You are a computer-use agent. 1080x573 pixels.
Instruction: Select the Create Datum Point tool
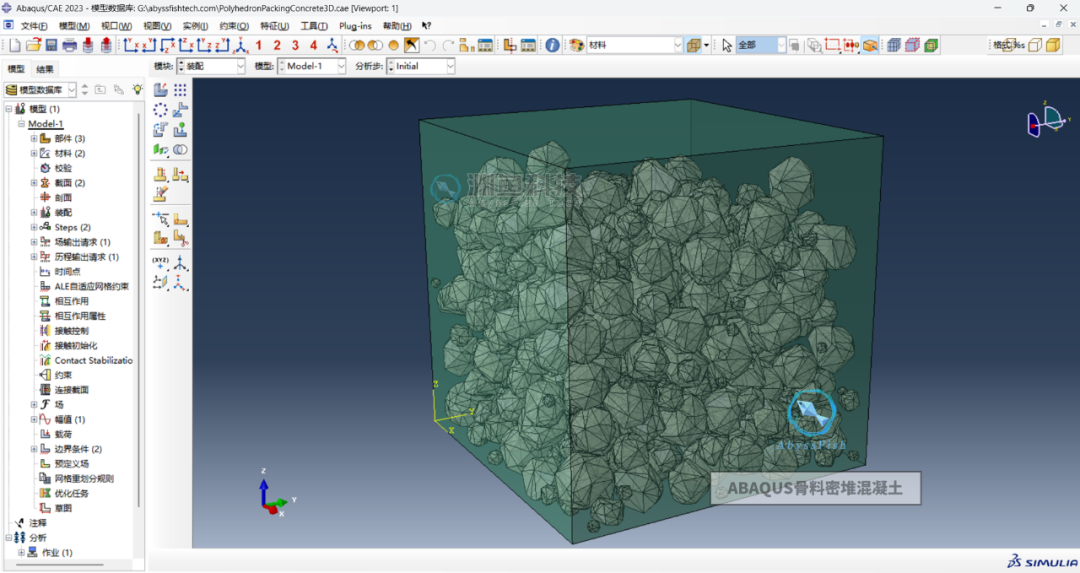[x=160, y=262]
